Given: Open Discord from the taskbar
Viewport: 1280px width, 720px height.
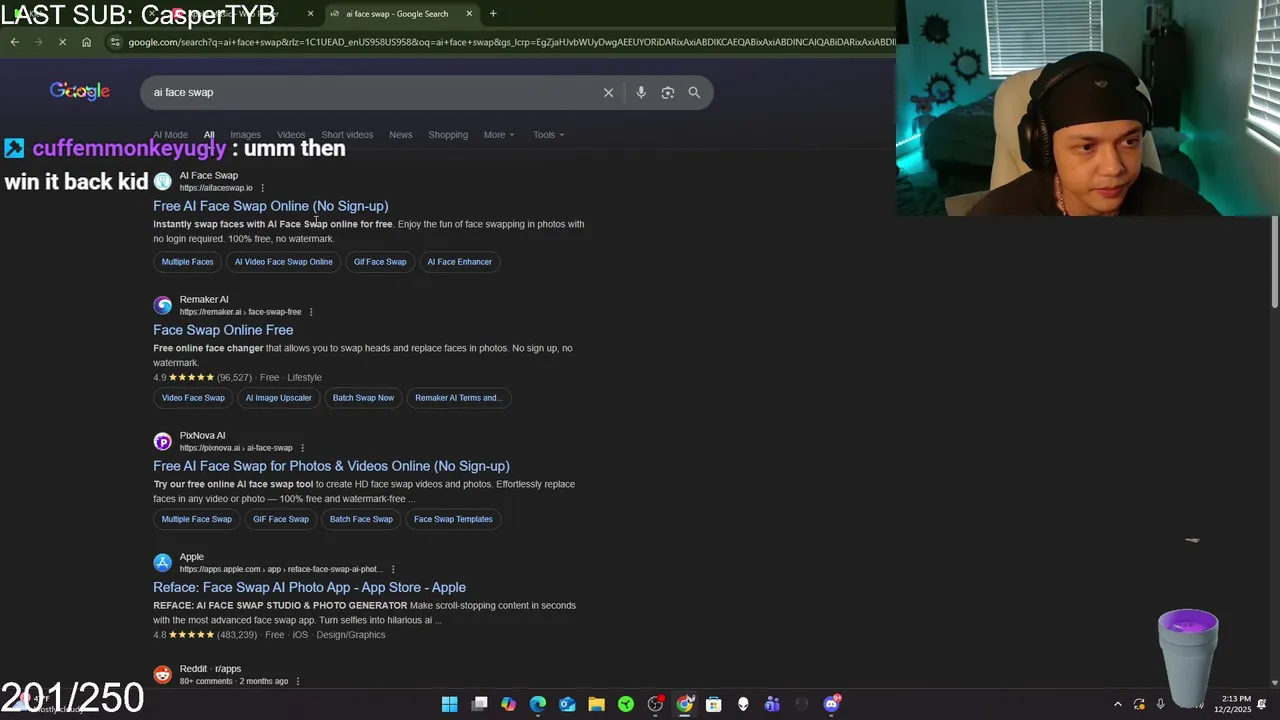Looking at the screenshot, I should [x=831, y=704].
